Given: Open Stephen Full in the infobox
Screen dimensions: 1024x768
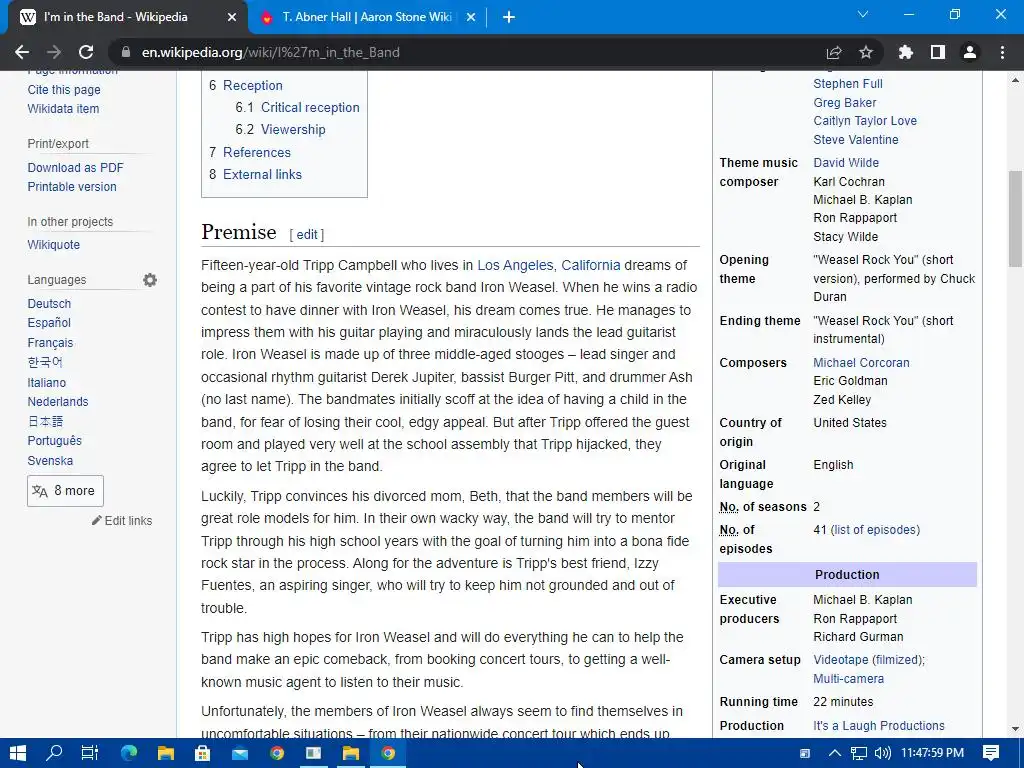Looking at the screenshot, I should 848,84.
